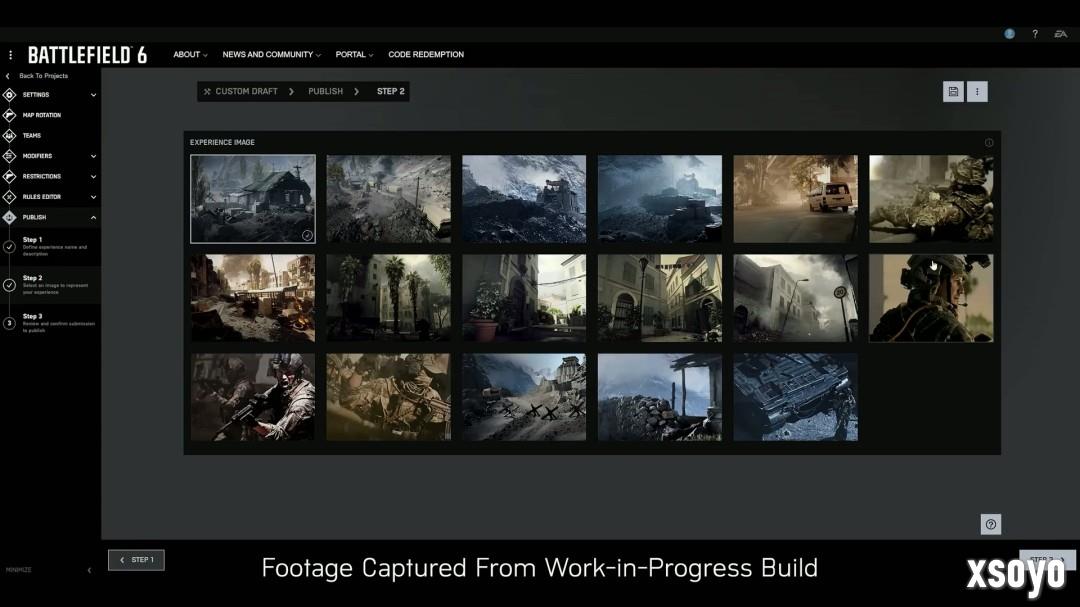Image resolution: width=1080 pixels, height=607 pixels.
Task: Open the user profile avatar
Action: pos(1009,34)
